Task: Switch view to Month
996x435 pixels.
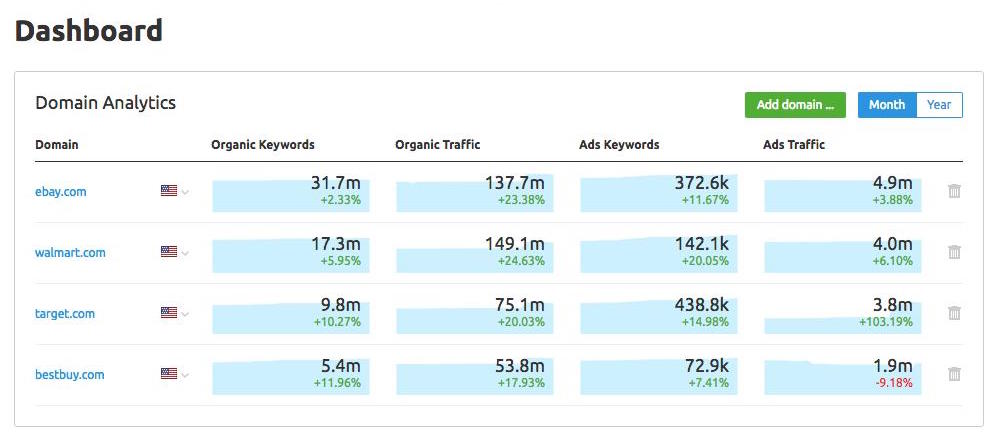Action: (x=887, y=105)
